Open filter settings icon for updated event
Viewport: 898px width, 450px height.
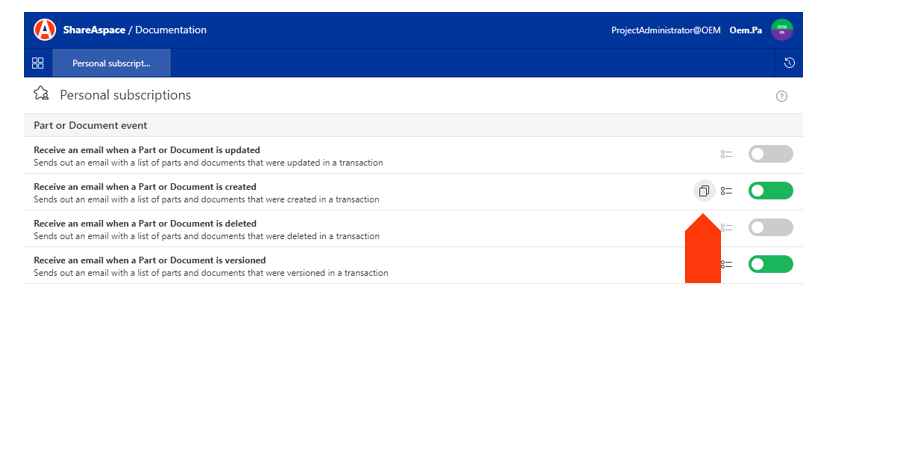[727, 154]
